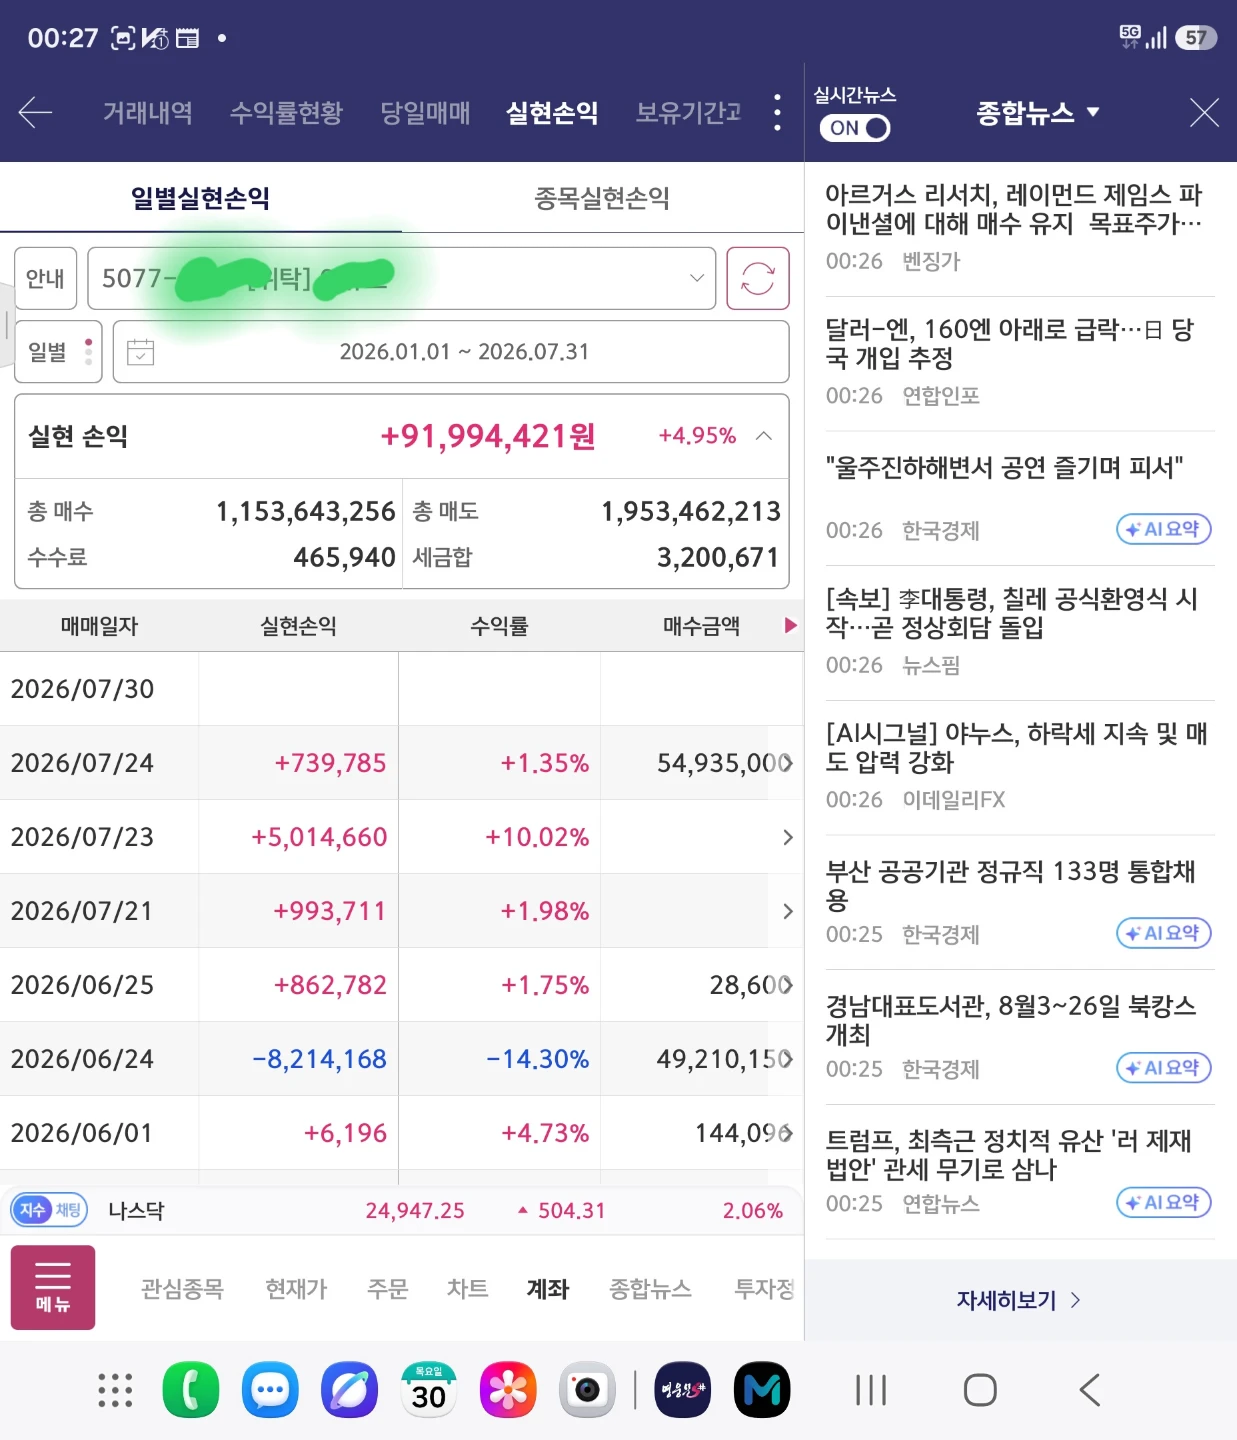
Task: Open the 종합뉴스 category dropdown
Action: 1037,112
